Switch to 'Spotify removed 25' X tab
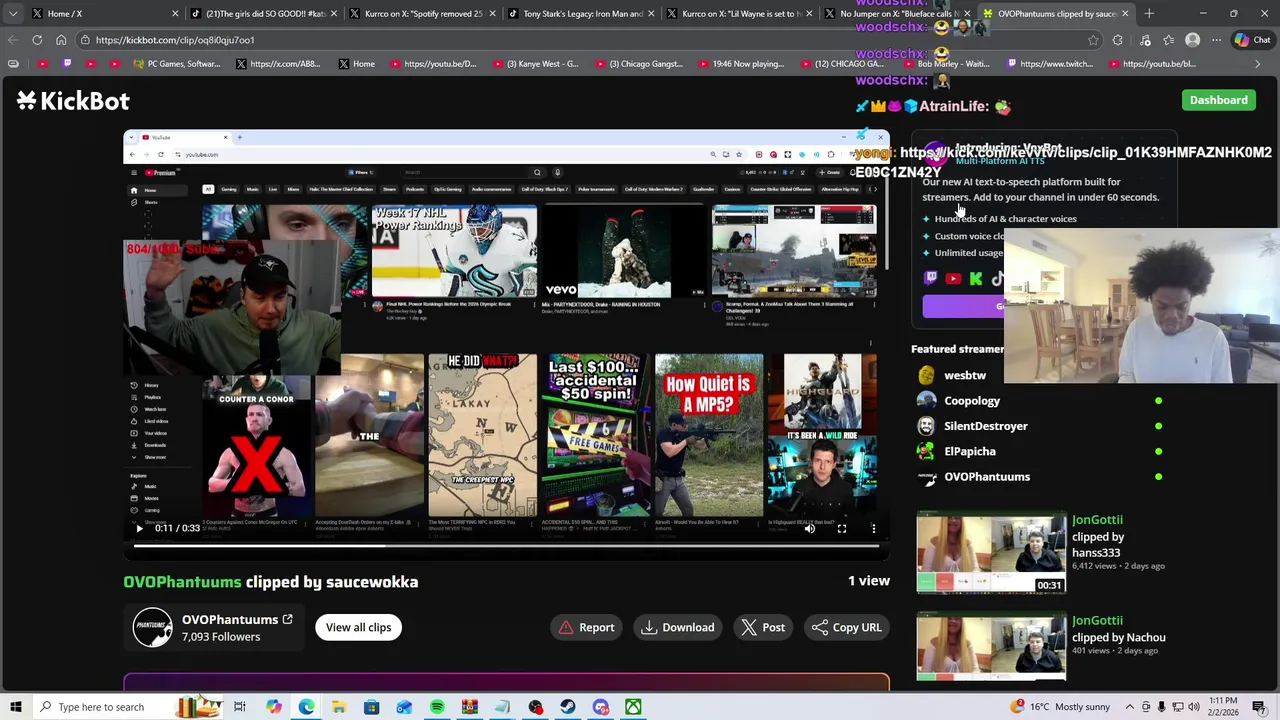Viewport: 1280px width, 720px height. [423, 13]
